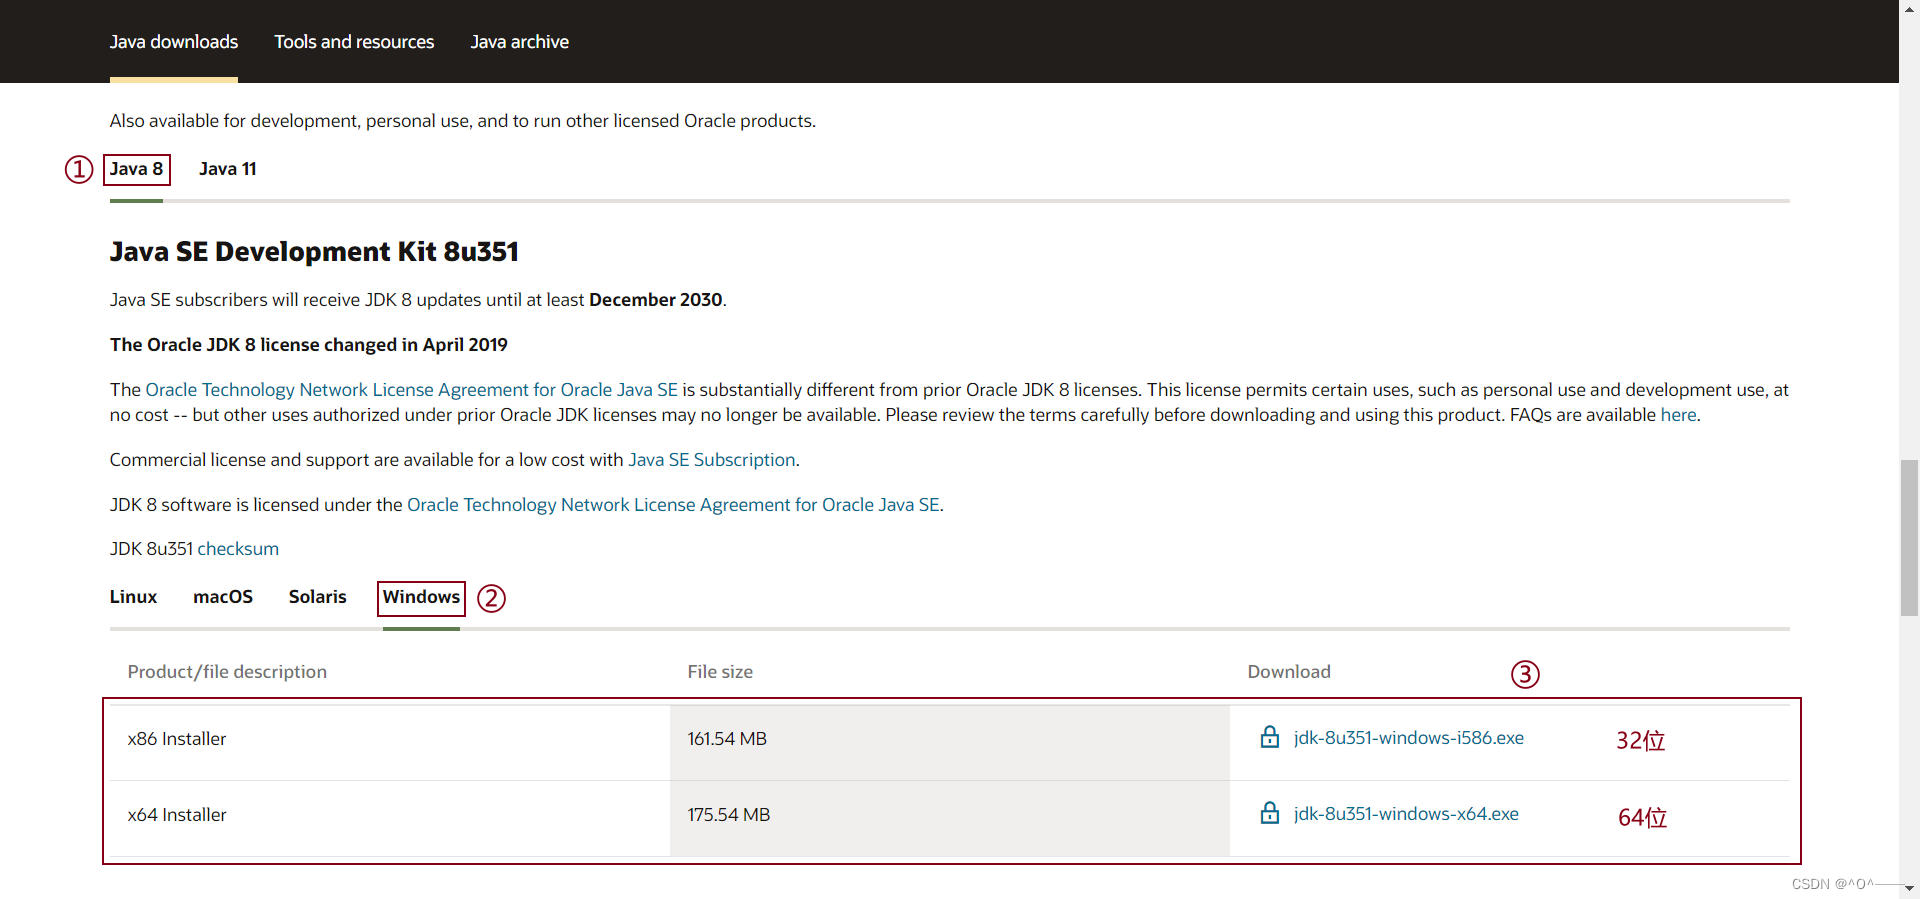
Task: Download jdk-8u351-windows-i586.exe
Action: (1408, 738)
